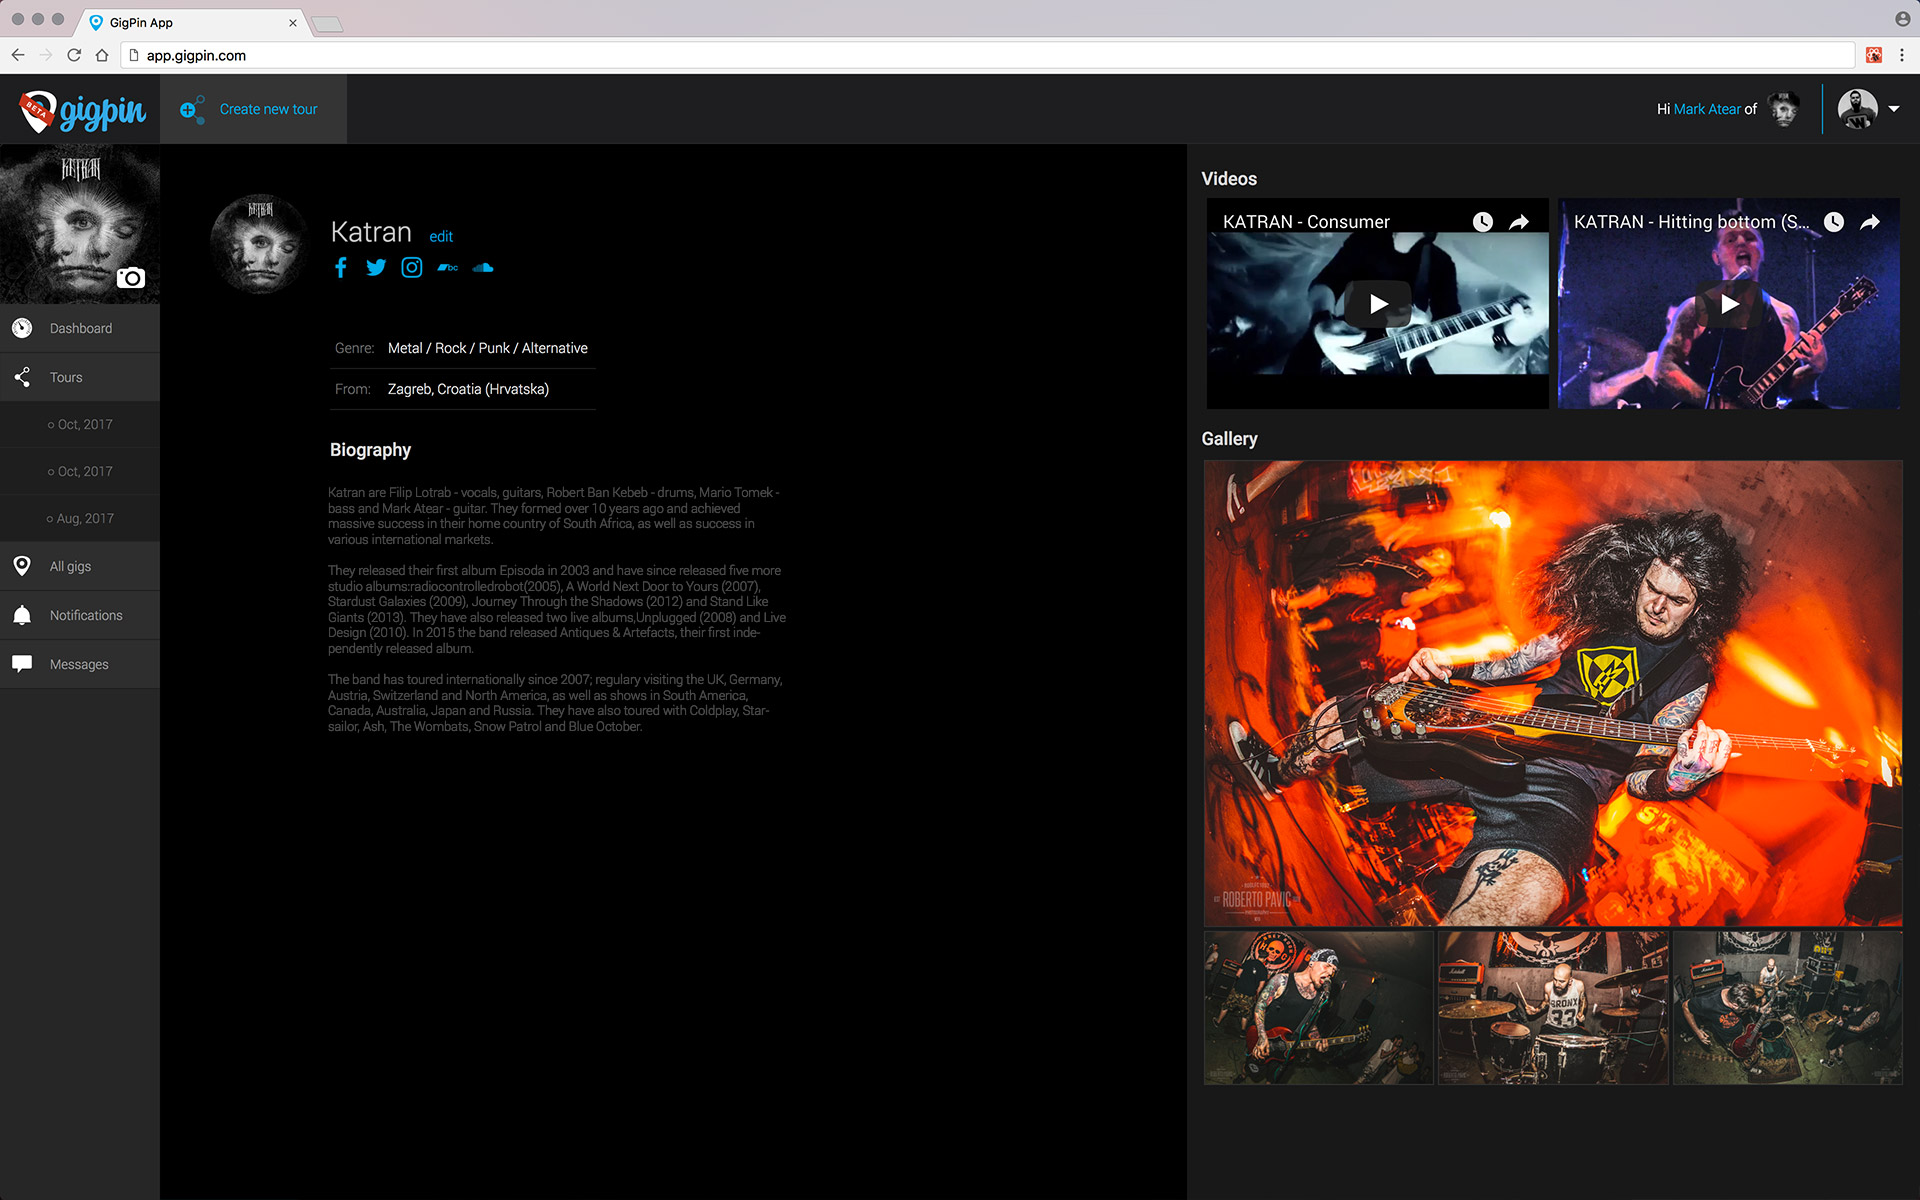Open the drummer gallery thumbnail
This screenshot has width=1920, height=1200.
click(1553, 1008)
